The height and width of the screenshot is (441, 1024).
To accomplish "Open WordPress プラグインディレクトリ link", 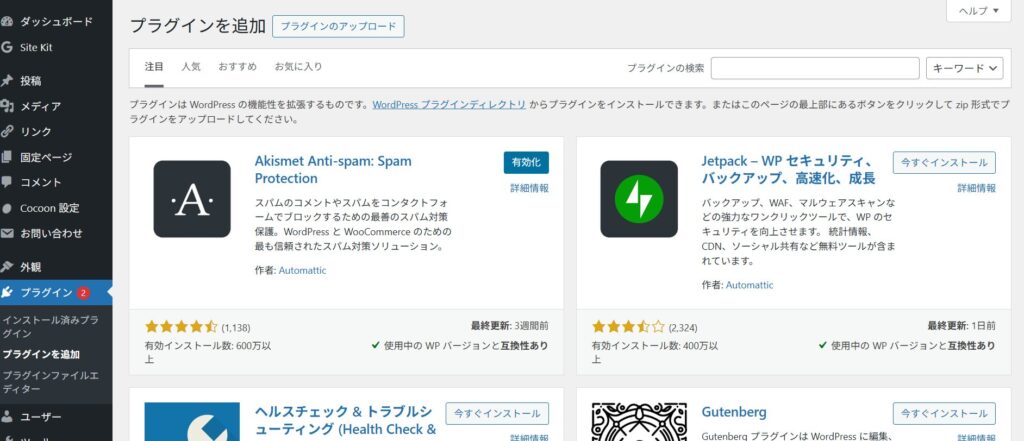I will tap(449, 105).
